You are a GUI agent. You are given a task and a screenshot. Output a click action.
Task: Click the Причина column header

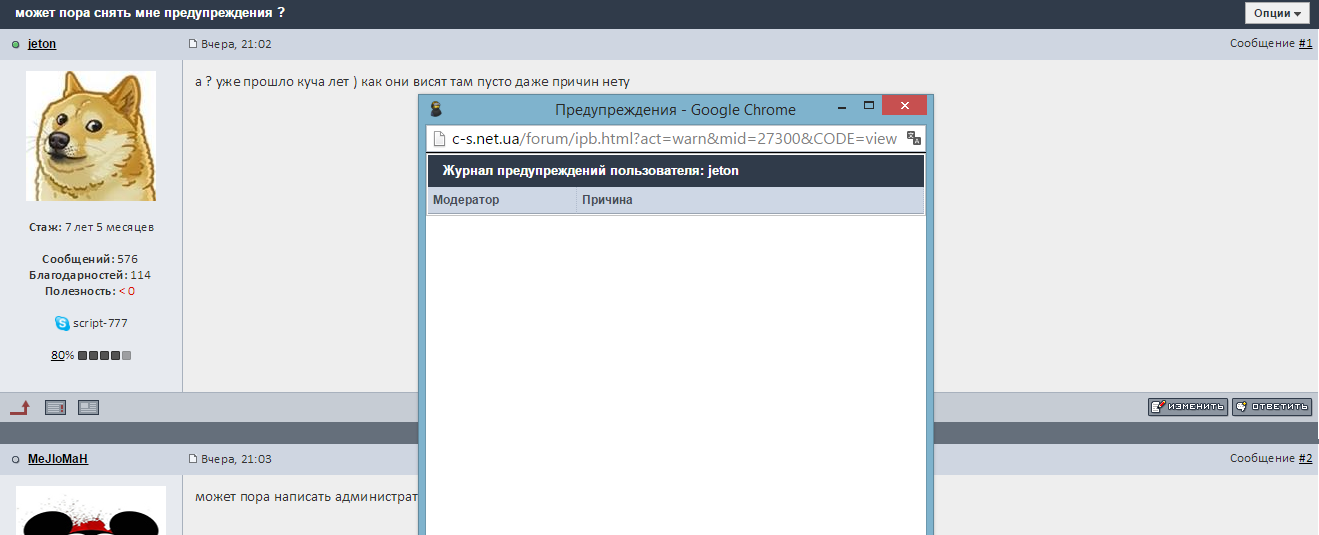[607, 200]
